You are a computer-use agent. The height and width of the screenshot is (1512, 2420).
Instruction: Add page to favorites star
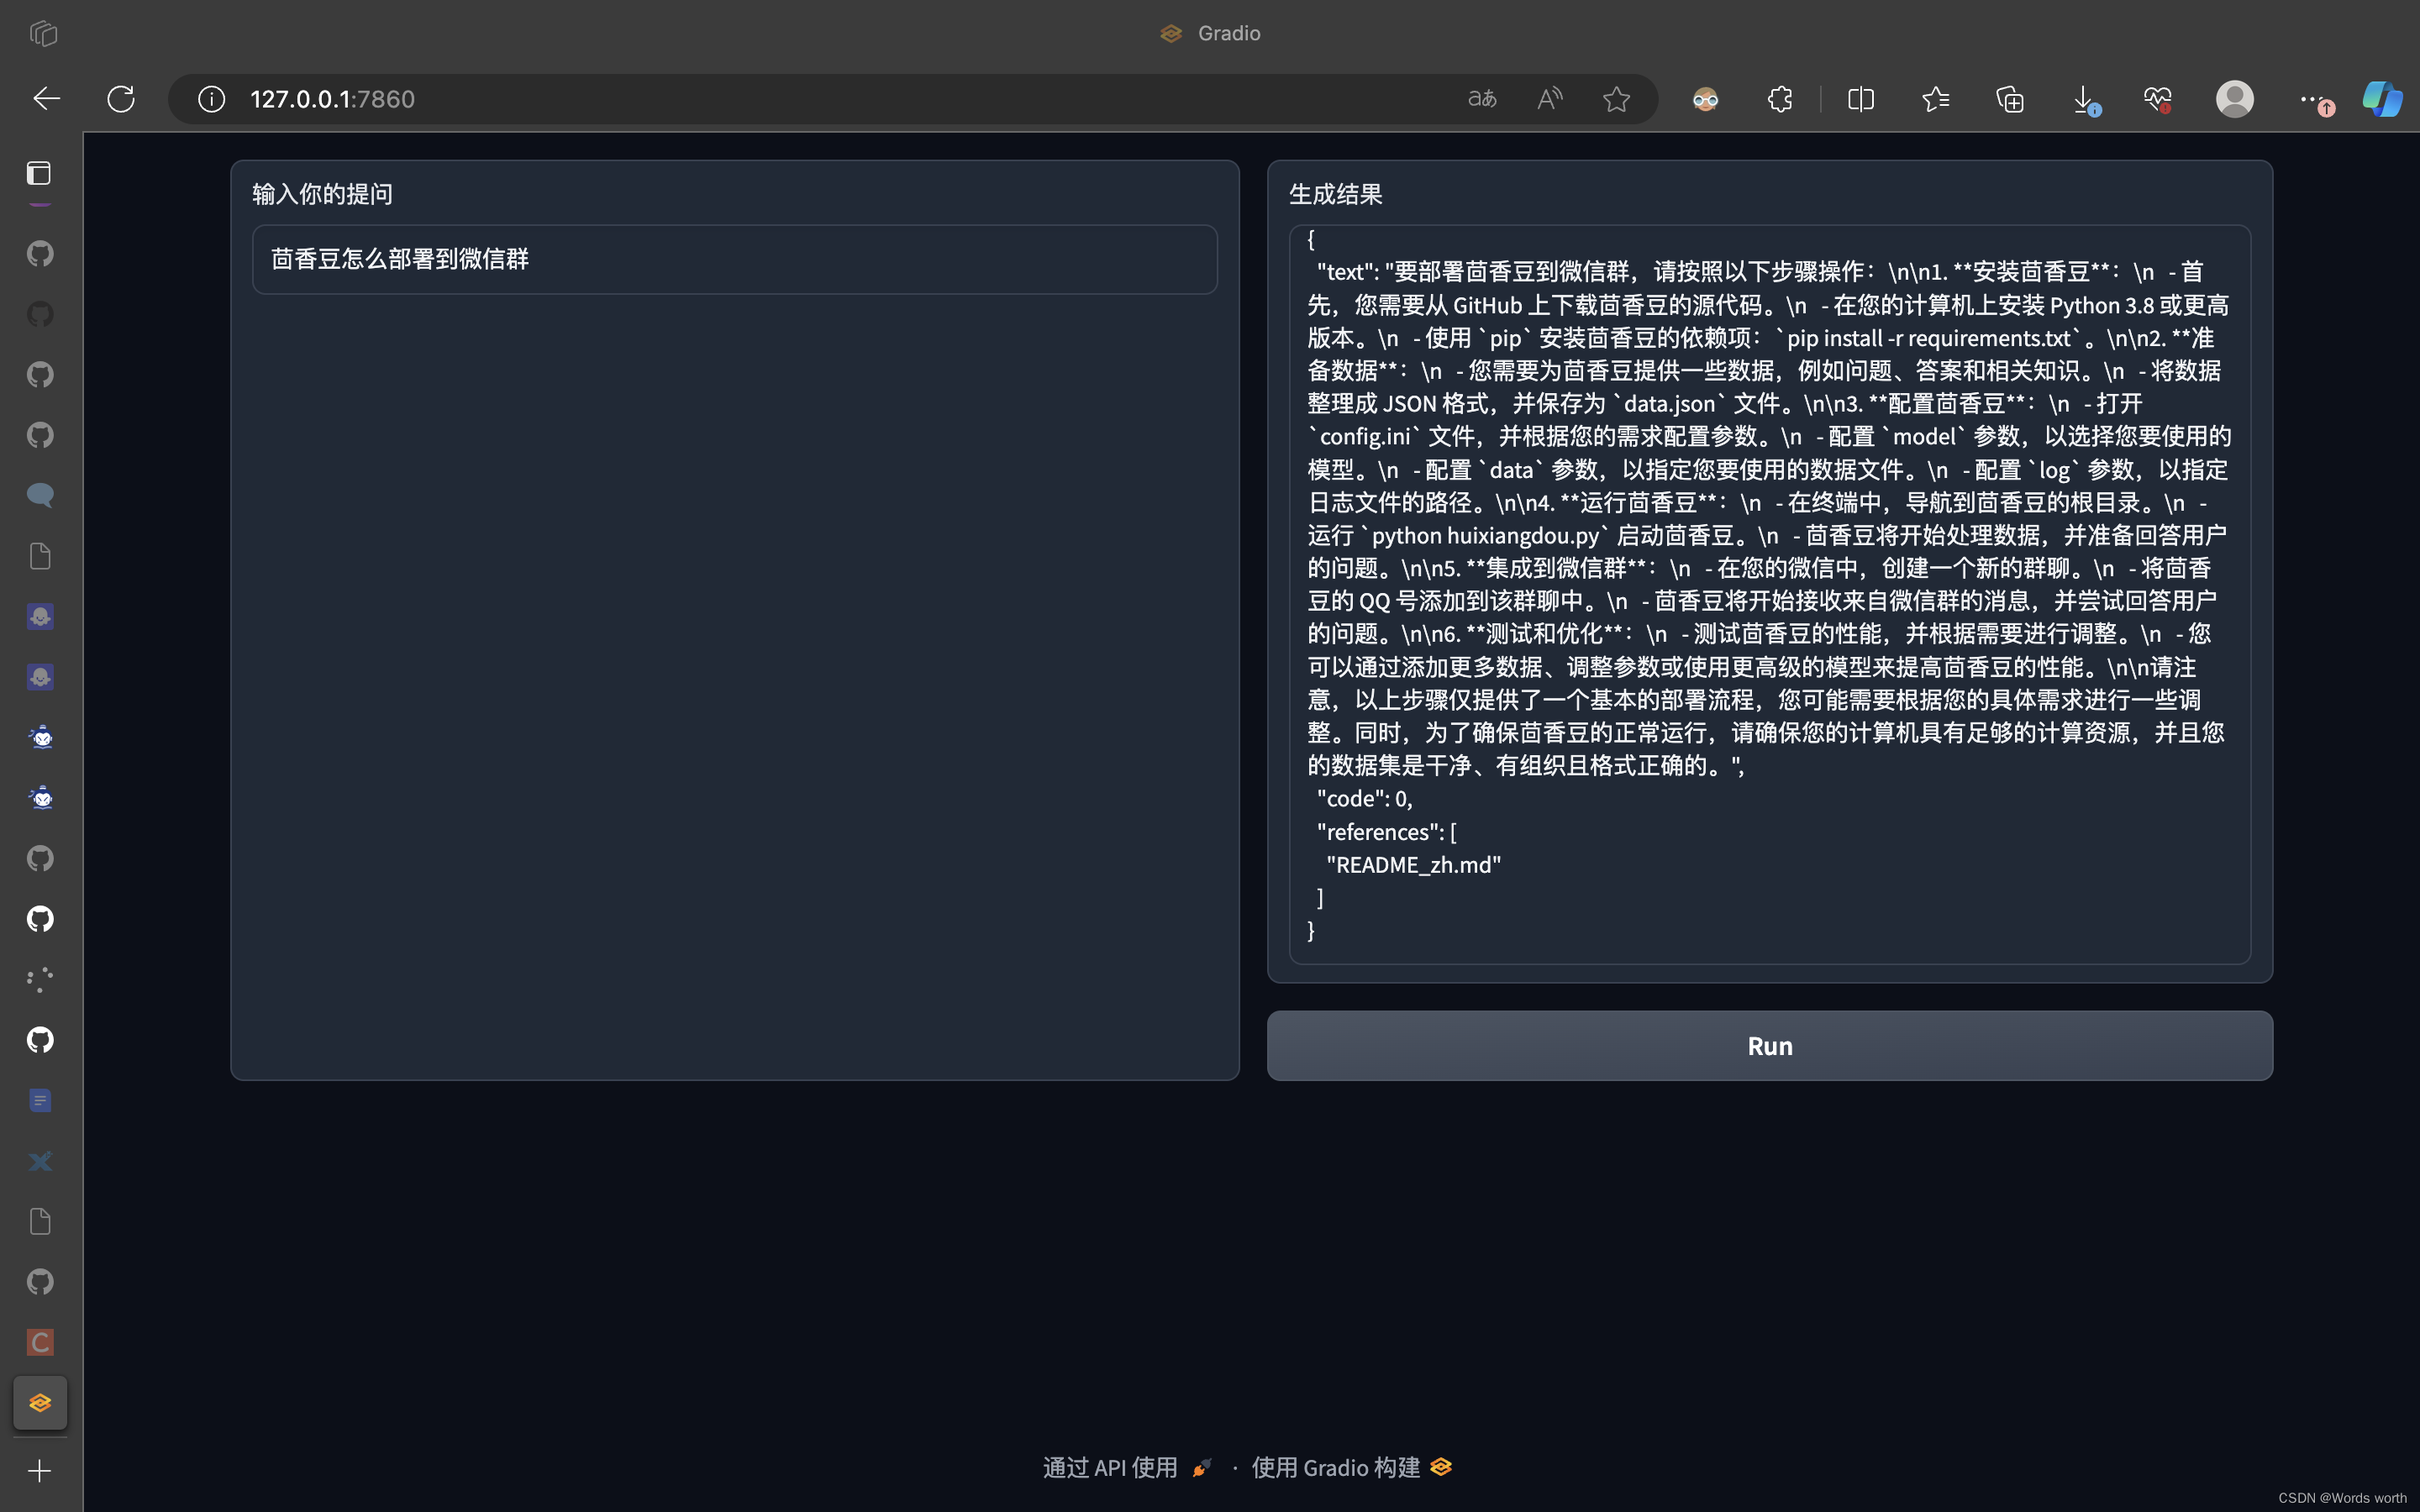coord(1616,99)
